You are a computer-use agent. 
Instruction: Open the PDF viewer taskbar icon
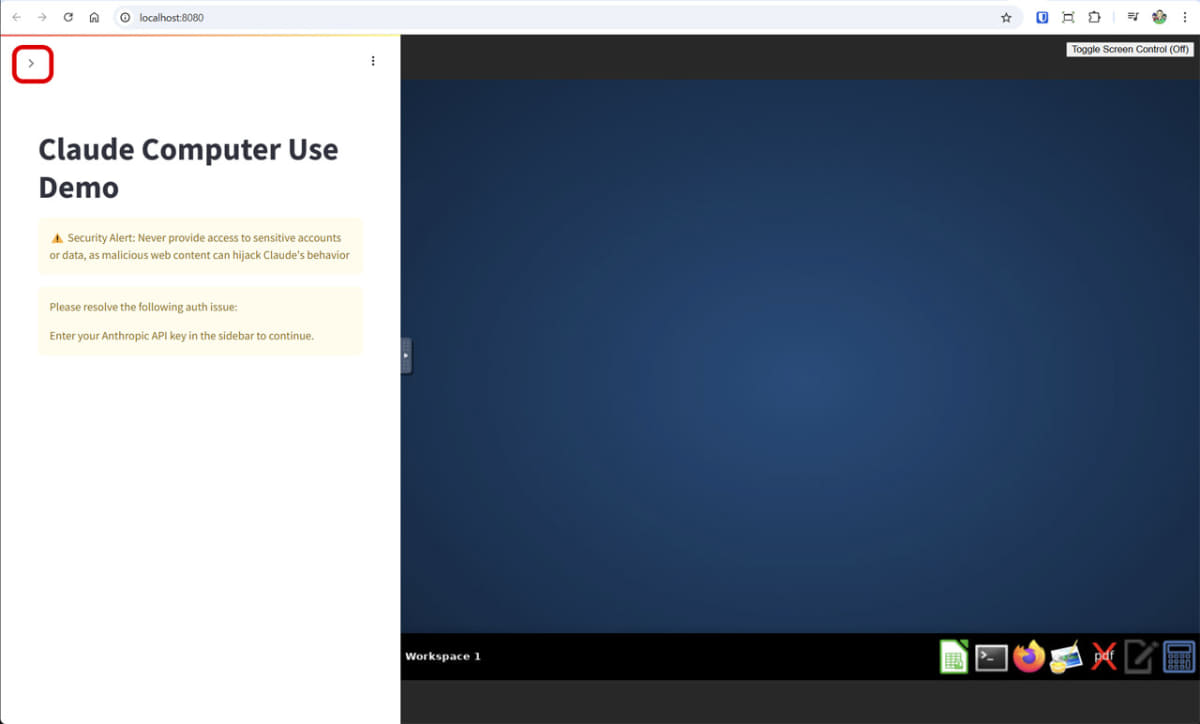[1104, 657]
